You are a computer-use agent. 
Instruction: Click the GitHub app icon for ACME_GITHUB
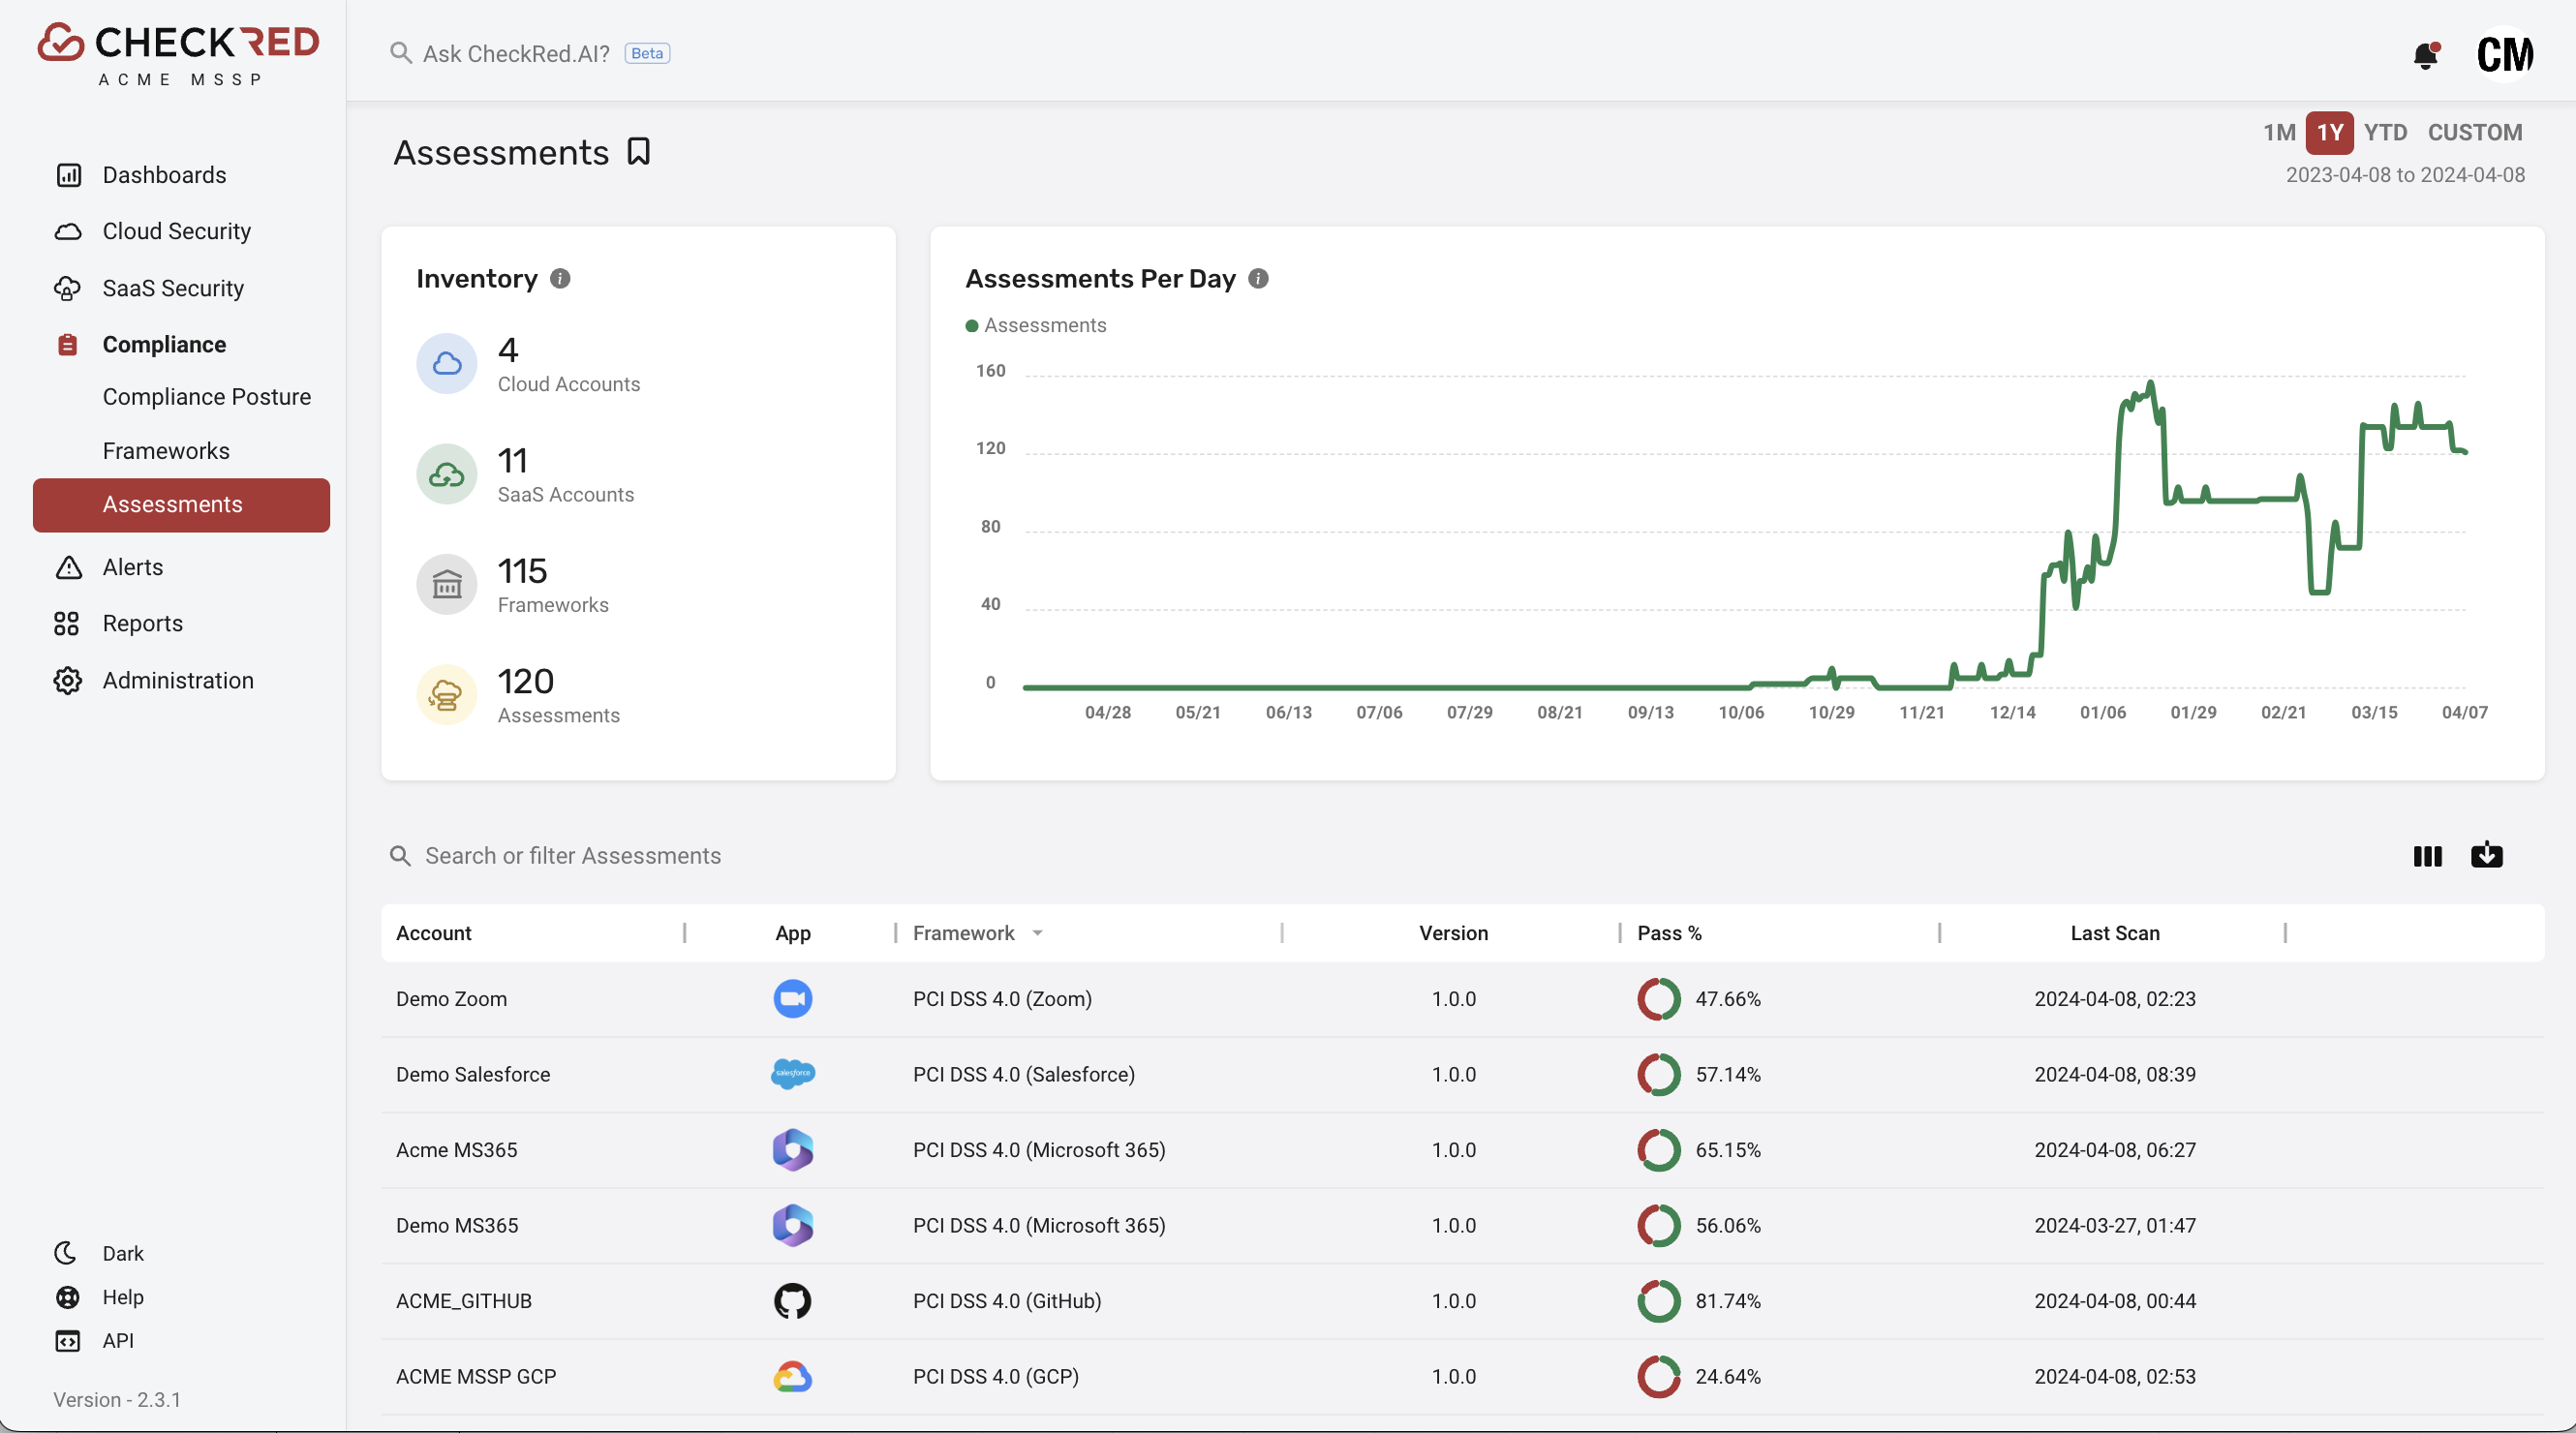pos(792,1301)
